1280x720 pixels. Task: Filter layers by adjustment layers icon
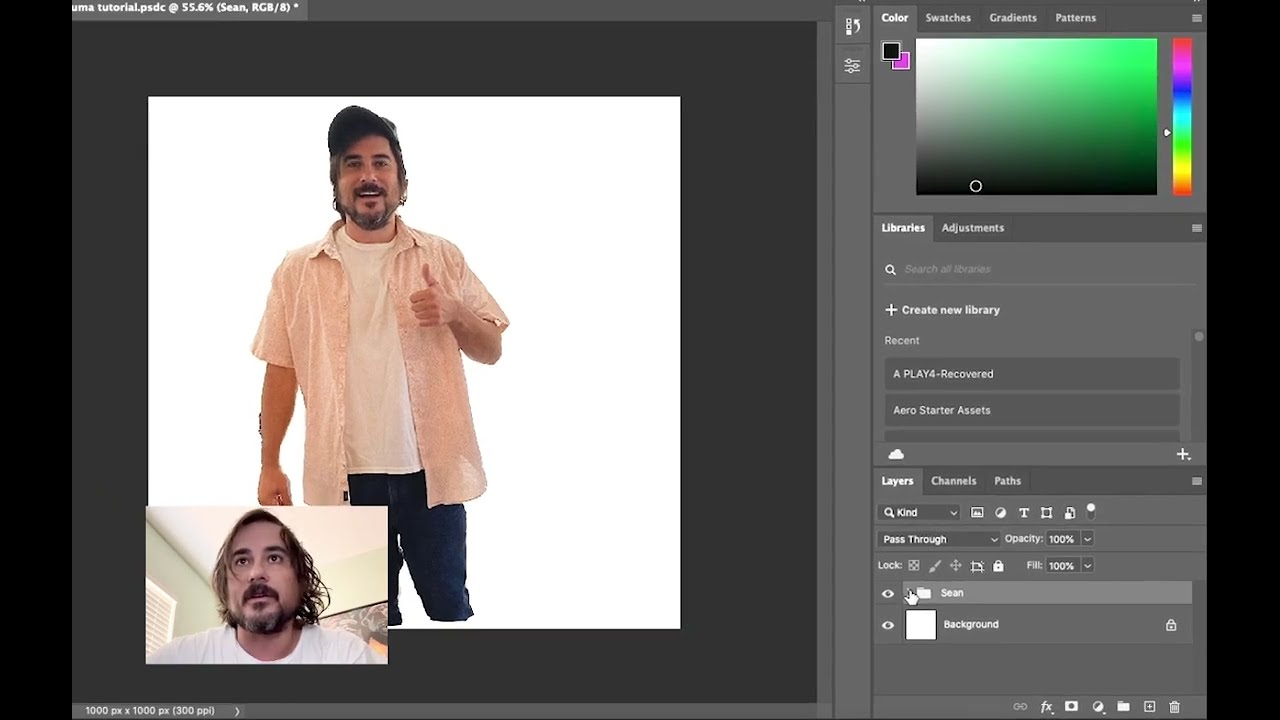(1000, 512)
